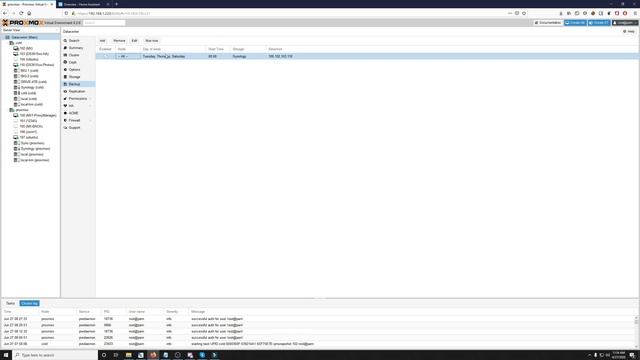This screenshot has width=640, height=360.
Task: Click the taskbar search box
Action: coord(55,355)
